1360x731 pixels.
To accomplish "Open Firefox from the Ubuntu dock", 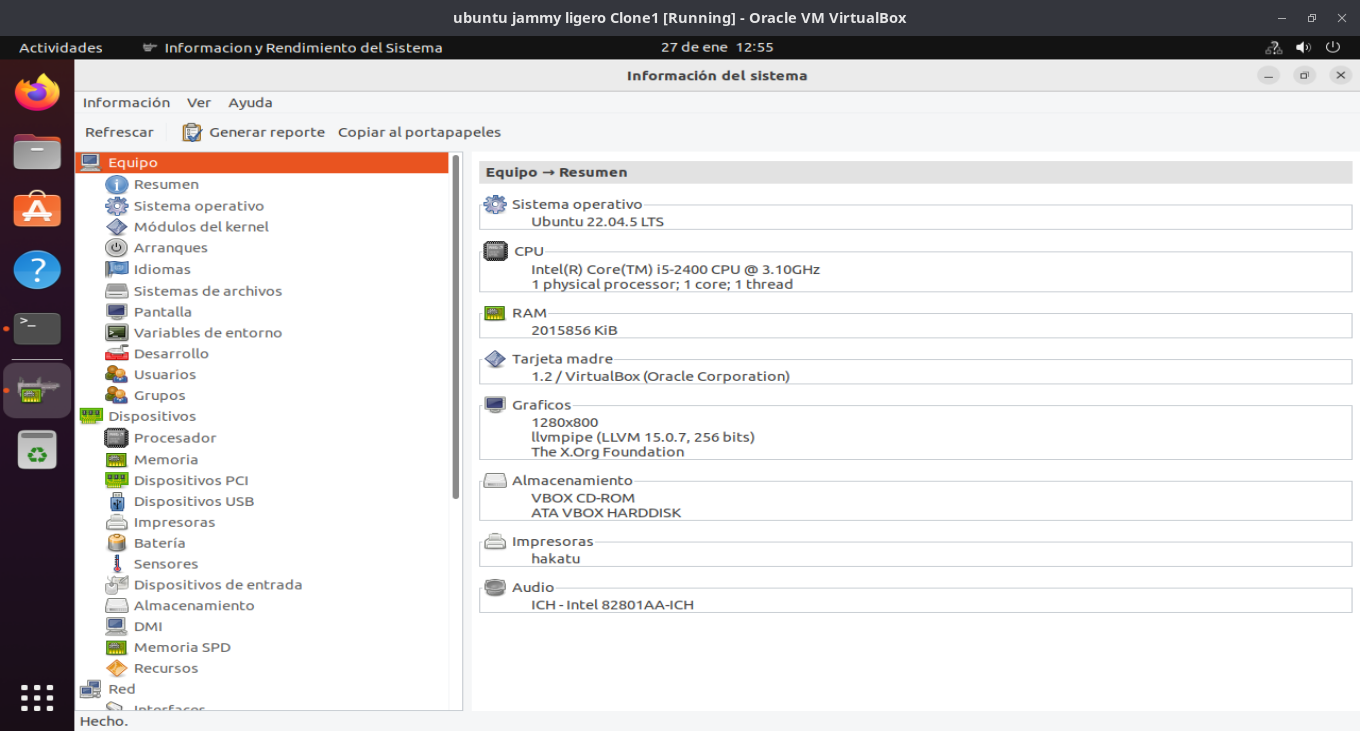I will click(x=37, y=93).
